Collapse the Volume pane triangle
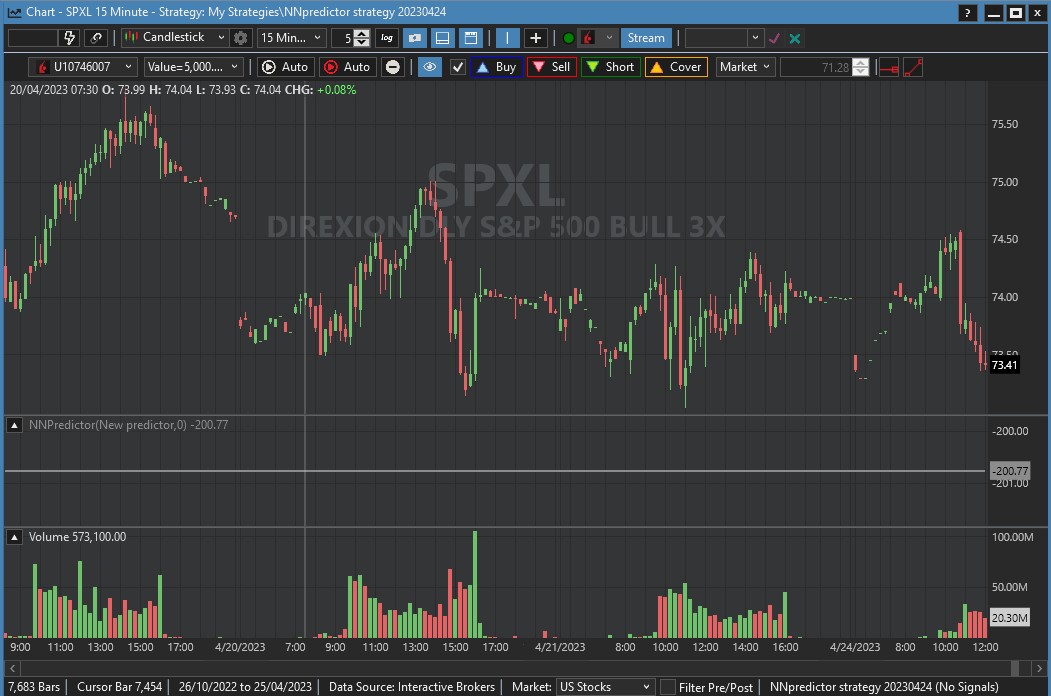Screen dimensions: 1051x696 [14, 537]
